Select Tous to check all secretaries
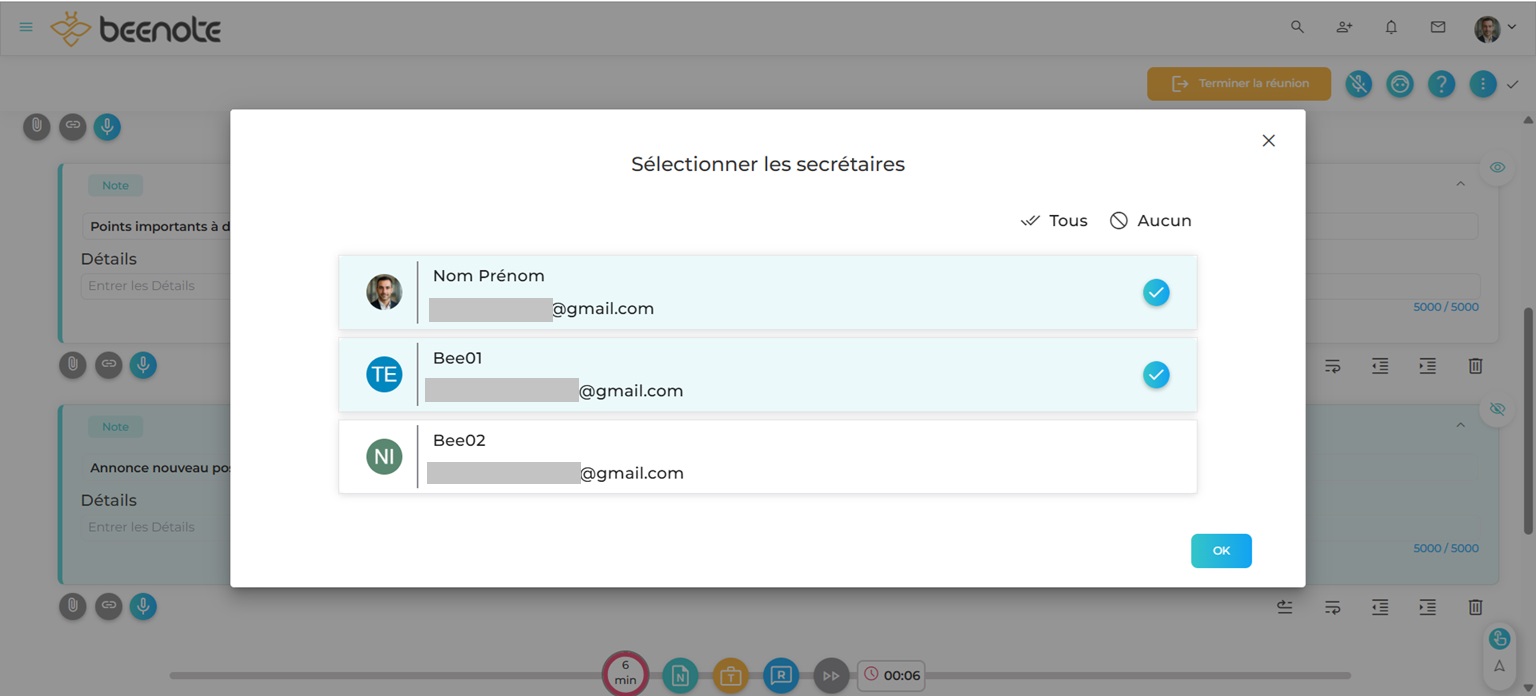The height and width of the screenshot is (696, 1536). pos(1054,221)
